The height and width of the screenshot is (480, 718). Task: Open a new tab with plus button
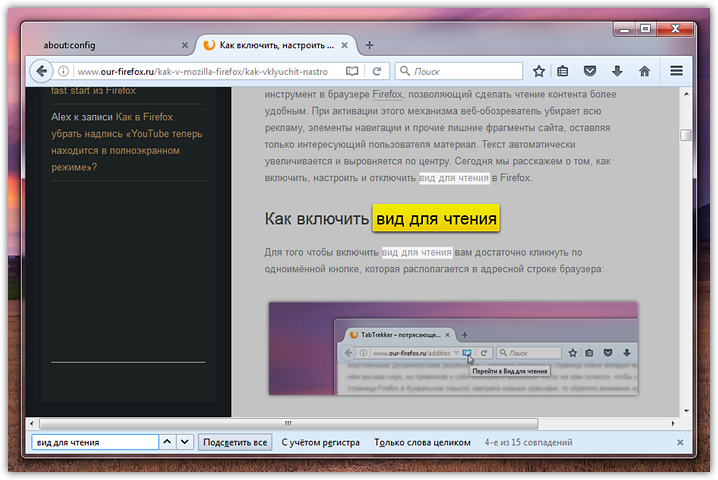[370, 45]
